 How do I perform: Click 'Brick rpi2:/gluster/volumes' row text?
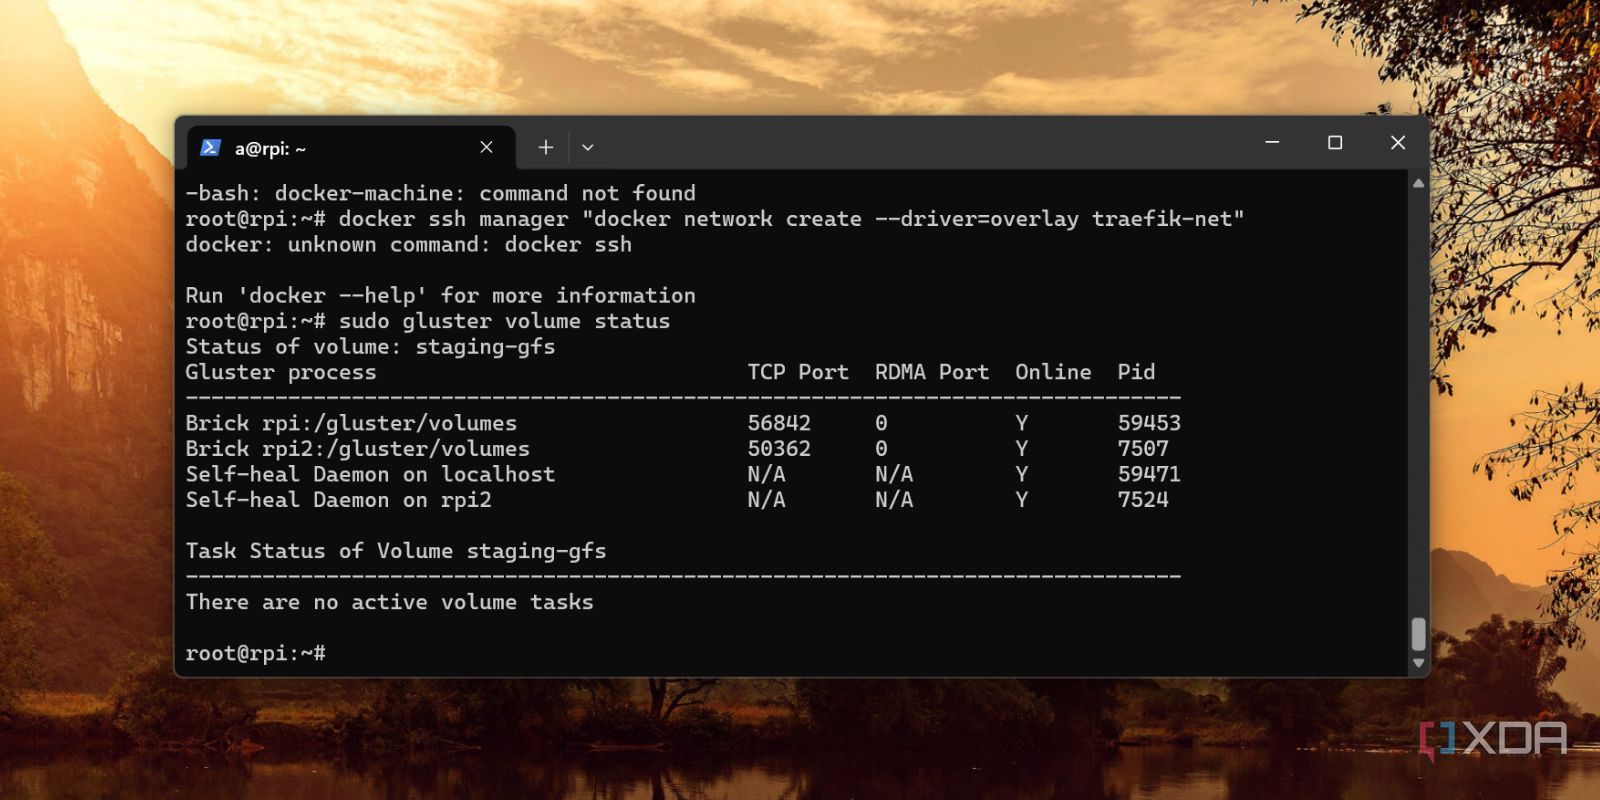tap(358, 449)
